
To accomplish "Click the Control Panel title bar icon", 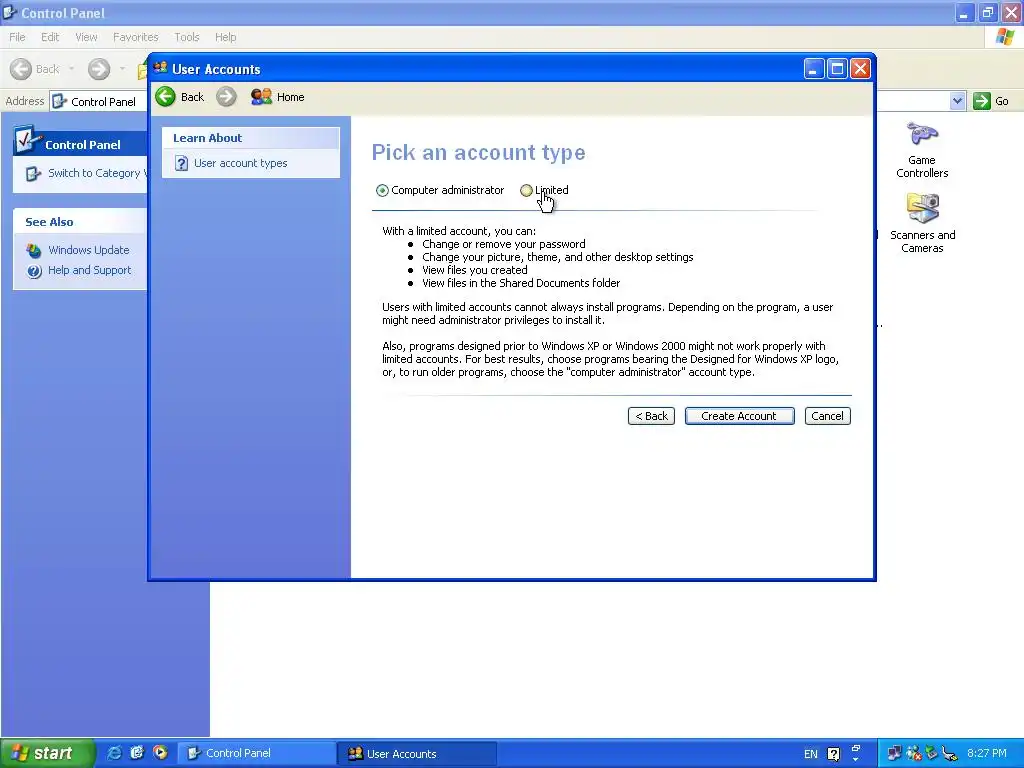I will coord(9,12).
